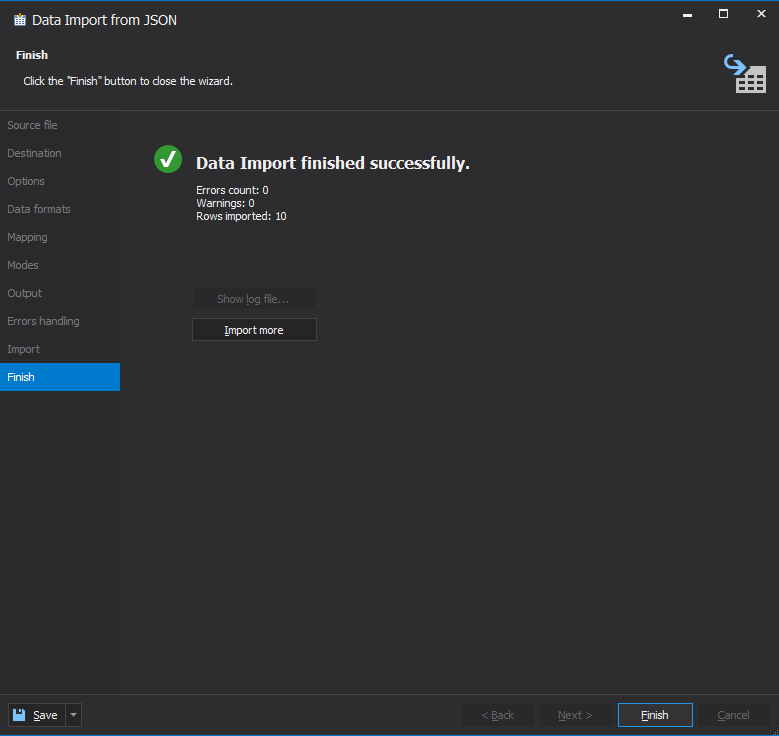Open the Output step
The height and width of the screenshot is (736, 779).
(60, 293)
